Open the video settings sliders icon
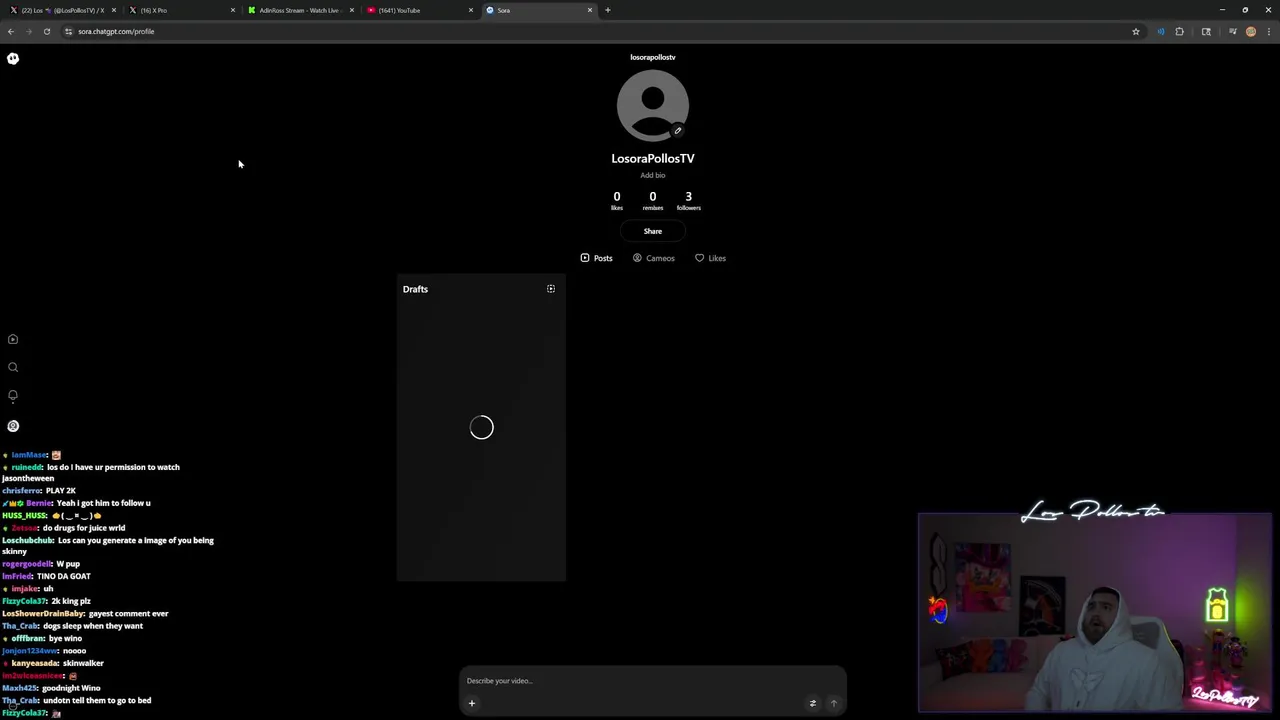 tap(812, 703)
